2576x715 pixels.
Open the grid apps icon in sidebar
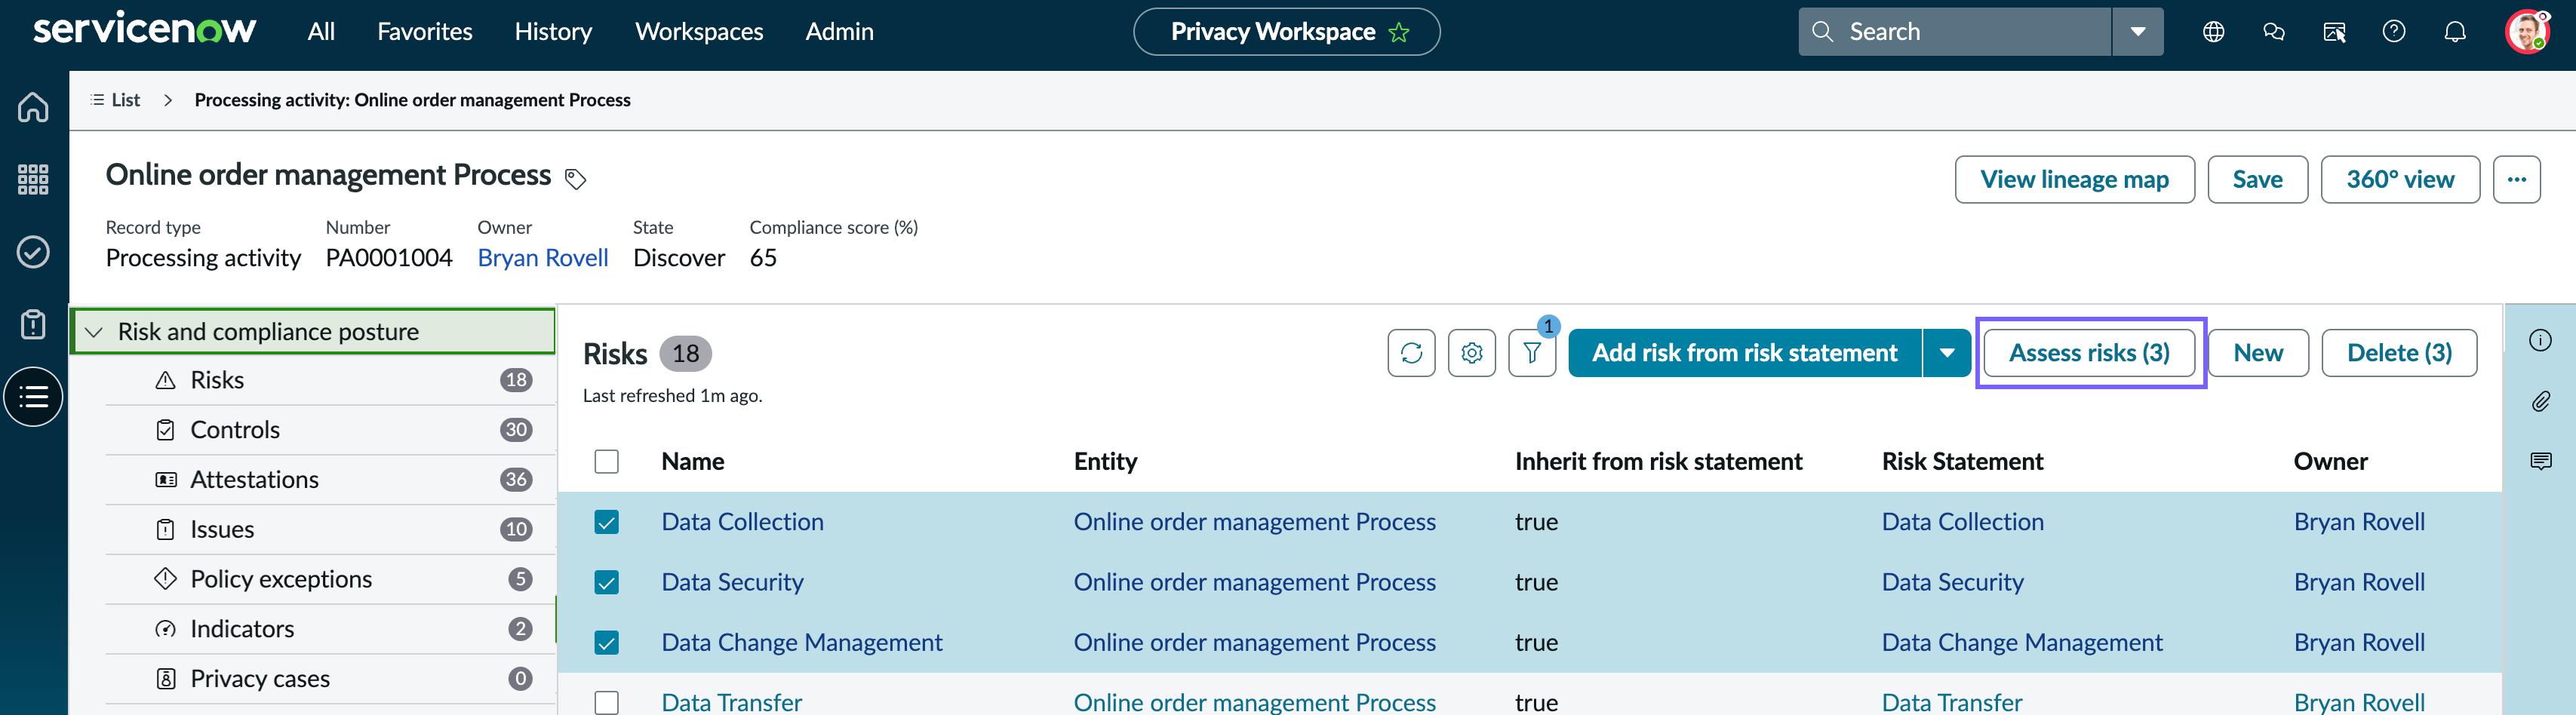point(33,179)
